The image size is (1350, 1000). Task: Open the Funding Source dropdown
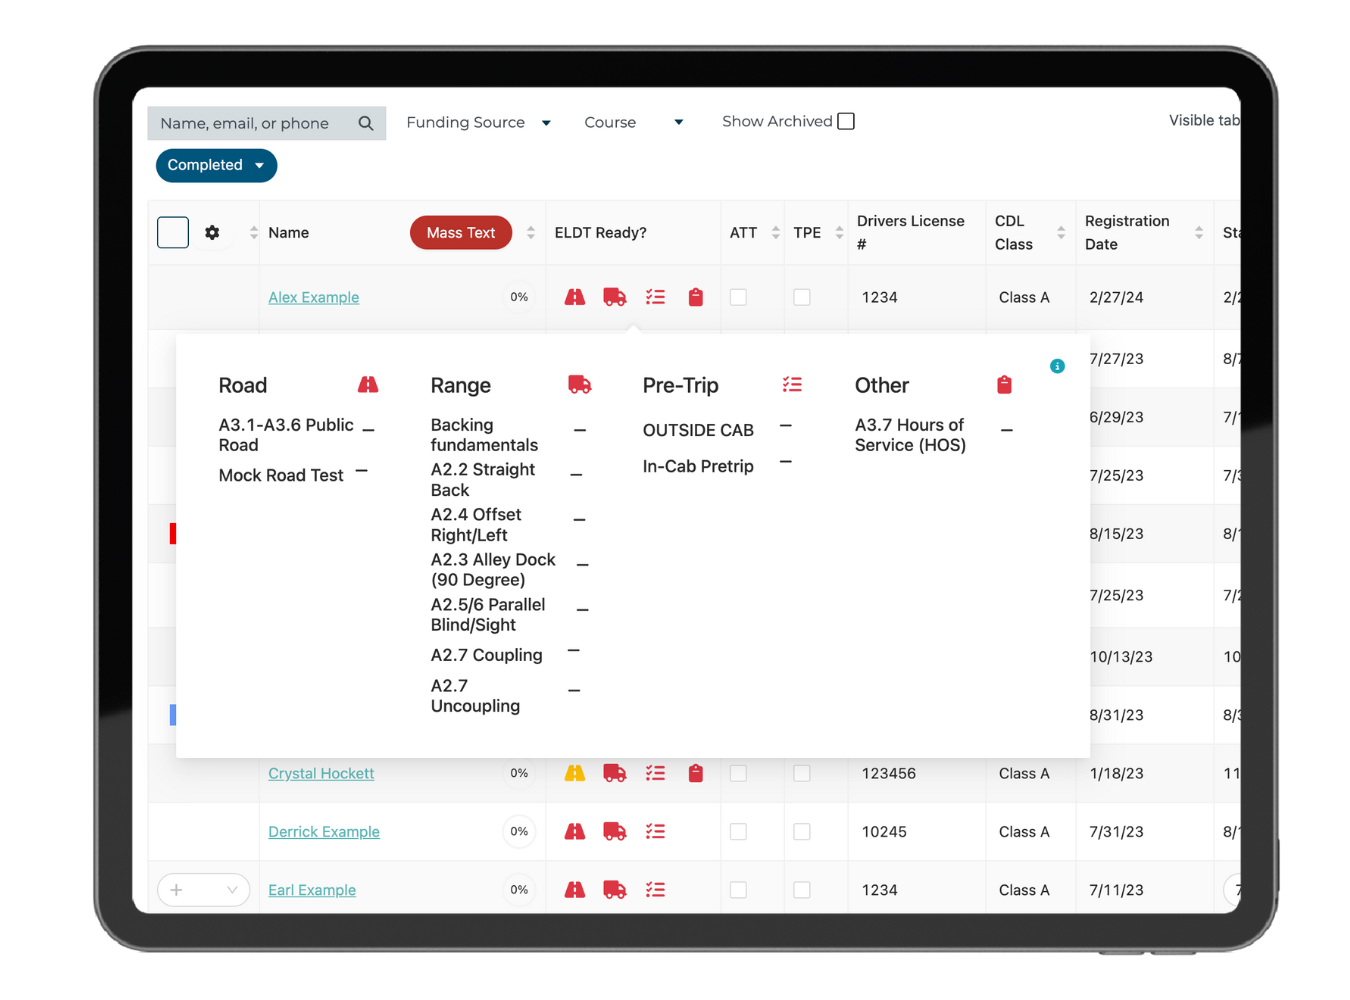(x=478, y=122)
